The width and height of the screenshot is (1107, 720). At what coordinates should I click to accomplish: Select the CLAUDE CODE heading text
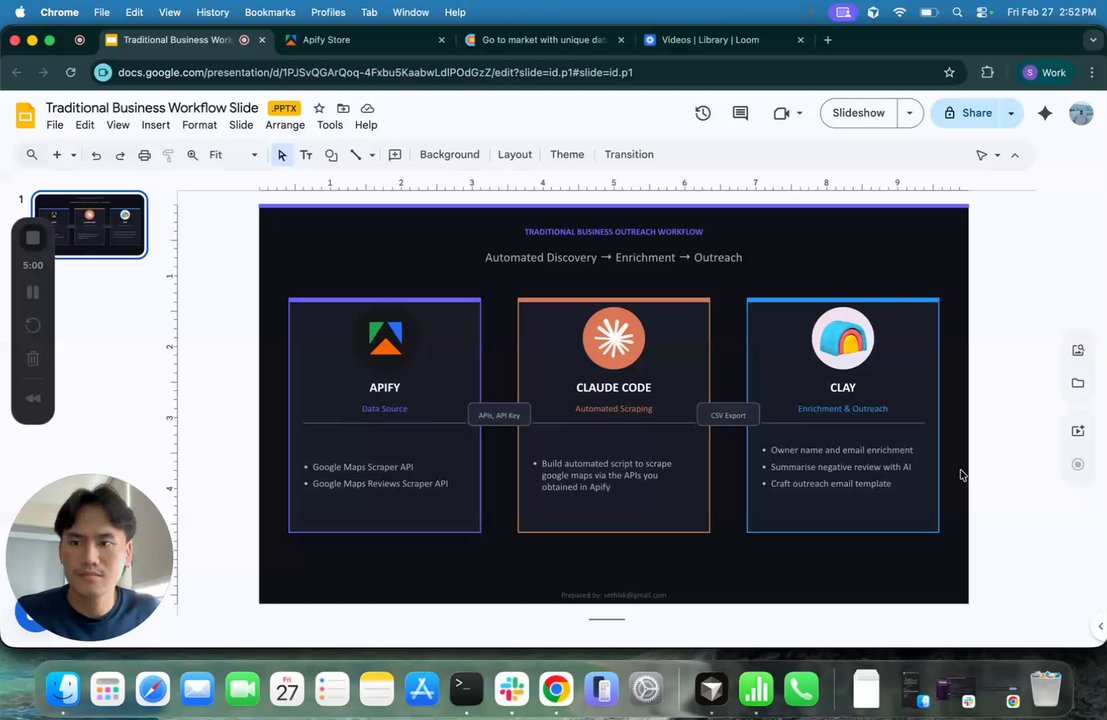pyautogui.click(x=614, y=388)
